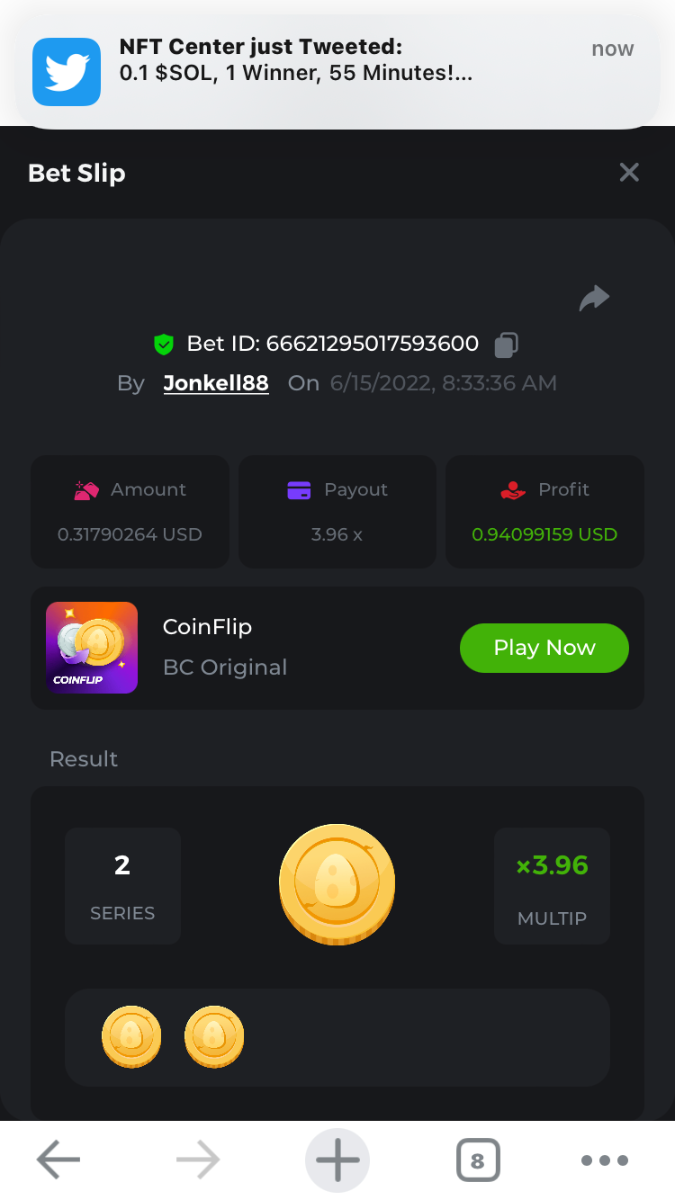This screenshot has width=675, height=1200.
Task: Close the Bet Slip panel
Action: (629, 173)
